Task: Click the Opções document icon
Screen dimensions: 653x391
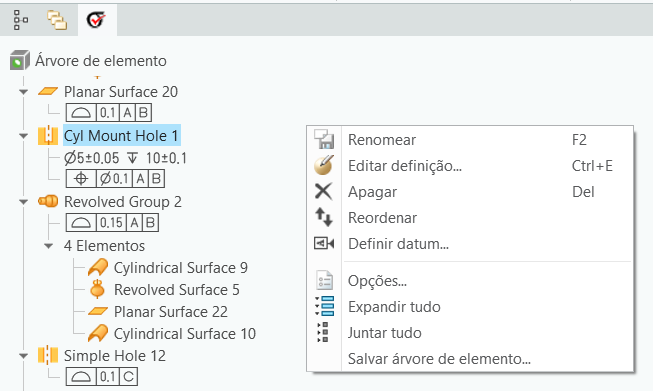Action: [324, 280]
